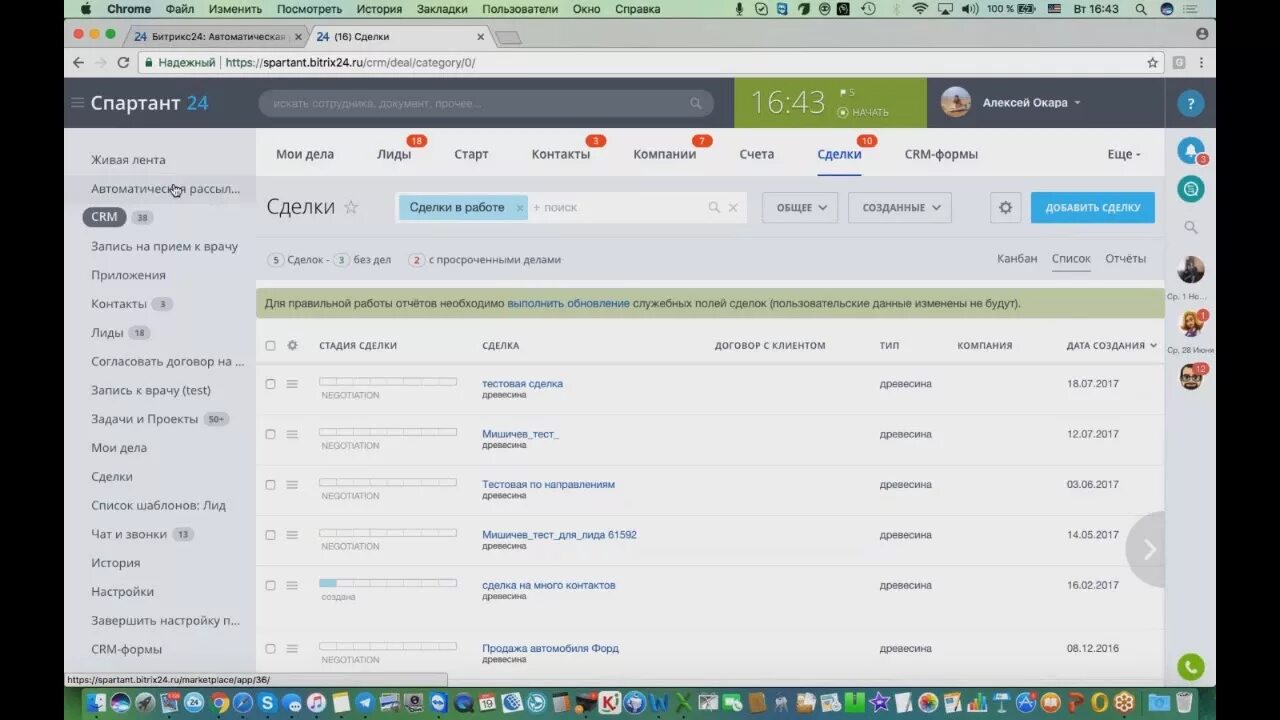Click the right sidebar search icon

click(x=1190, y=227)
